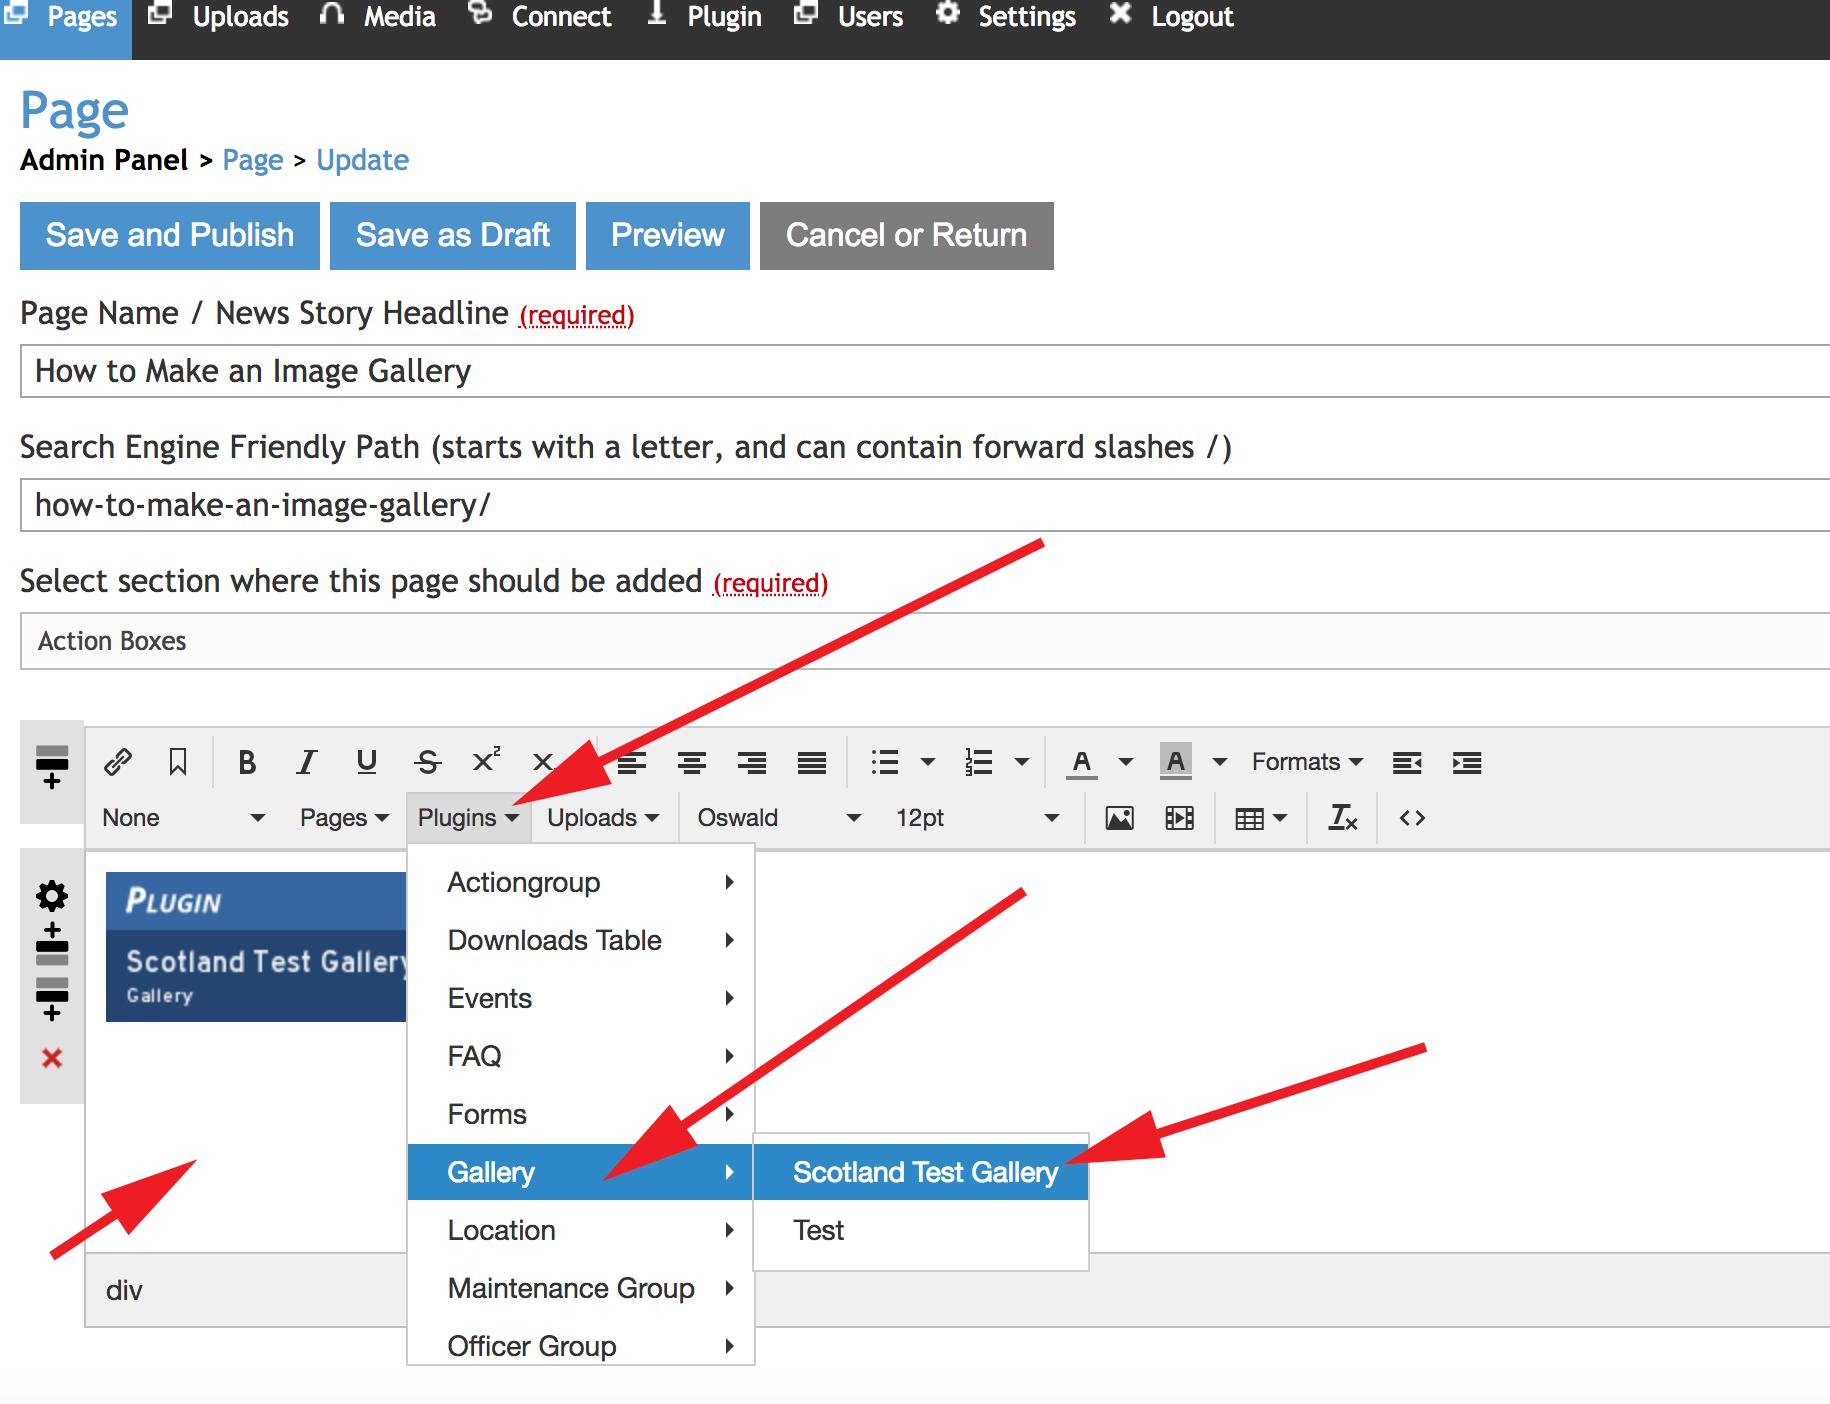Open the row settings gear icon
The width and height of the screenshot is (1830, 1404).
[x=52, y=895]
